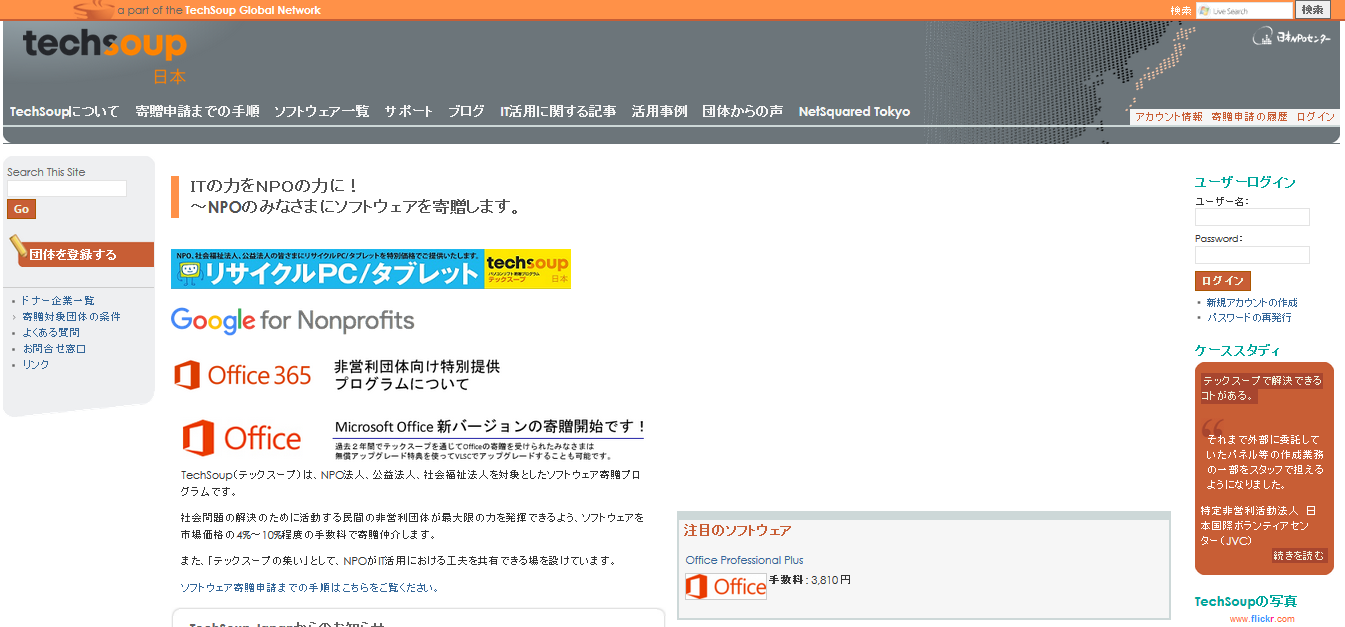Go to ソフトウェア一覧 page
This screenshot has height=627, width=1345.
point(321,112)
